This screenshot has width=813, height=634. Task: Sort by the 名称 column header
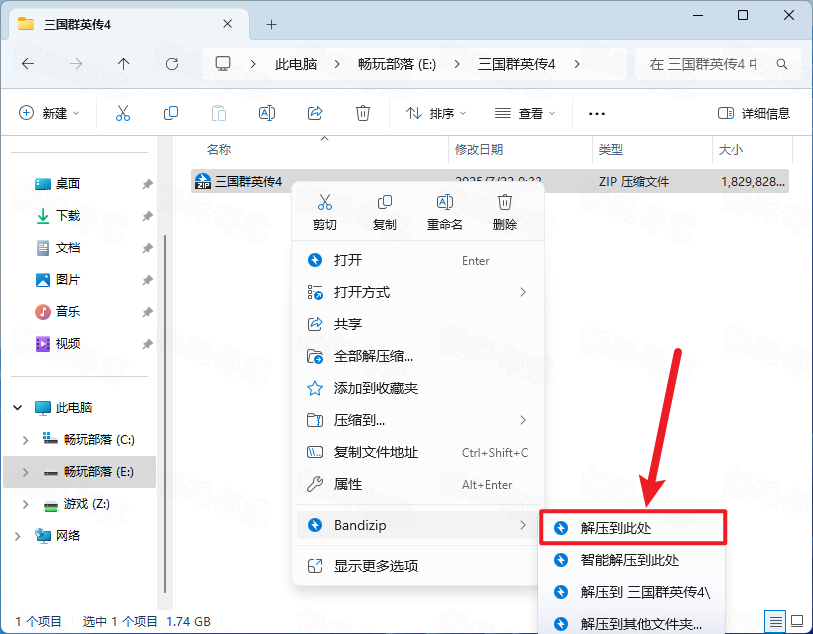click(x=219, y=150)
